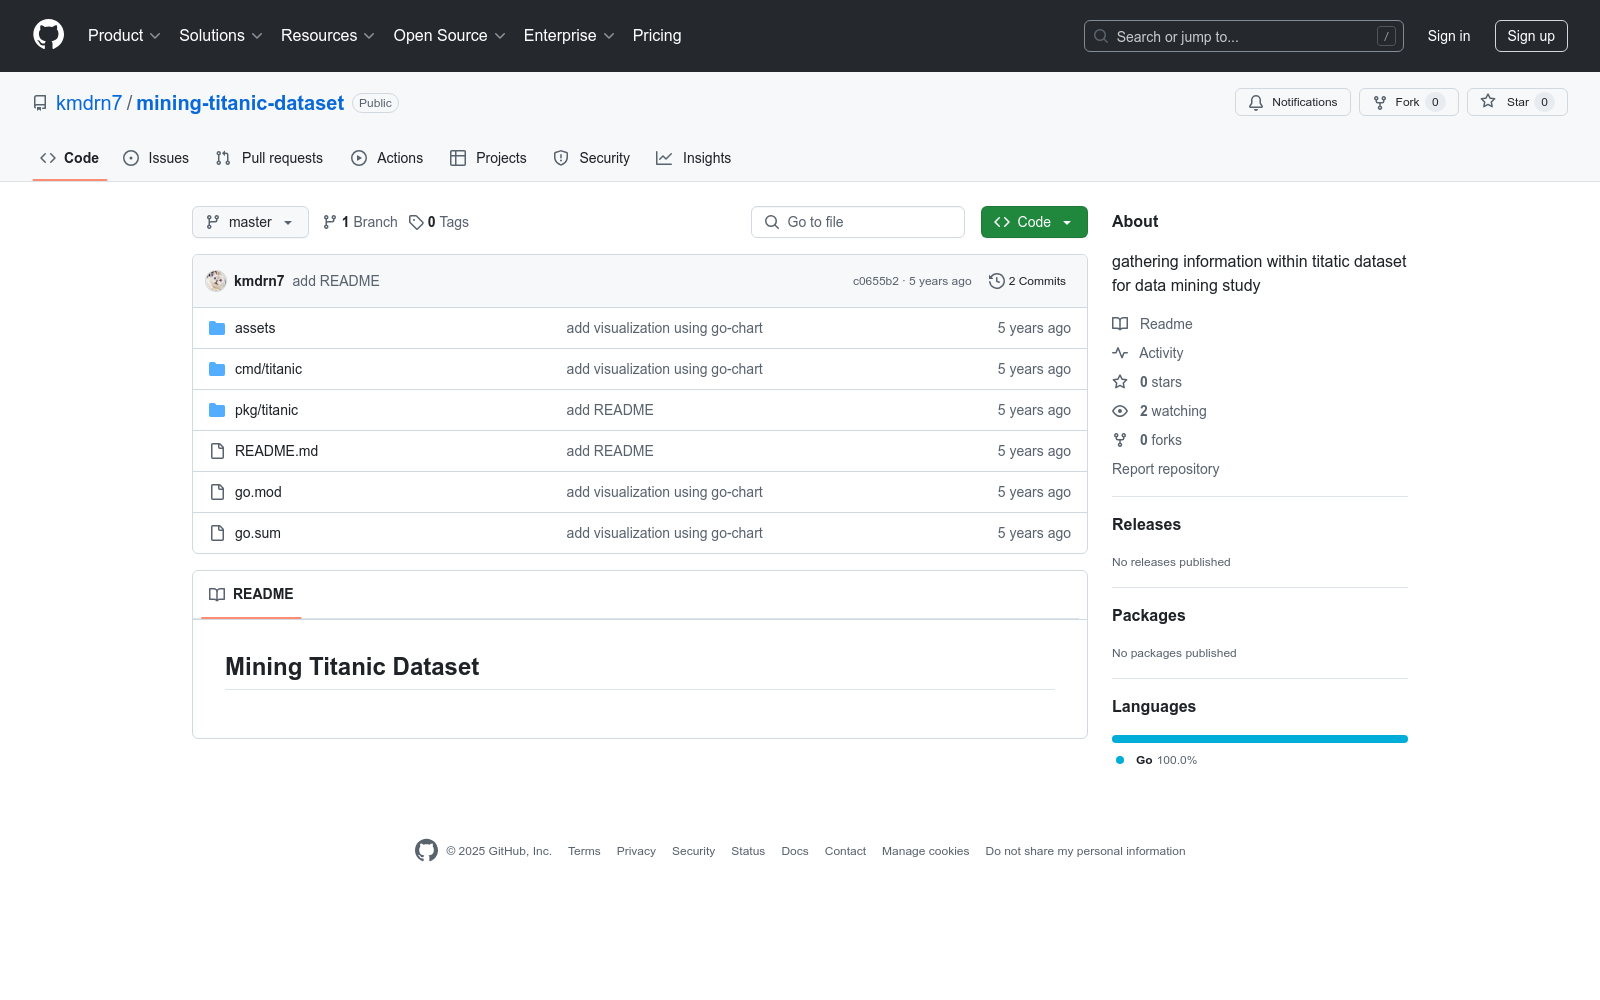Click the Pricing link
Screen dimensions: 1600x1000
click(x=657, y=35)
